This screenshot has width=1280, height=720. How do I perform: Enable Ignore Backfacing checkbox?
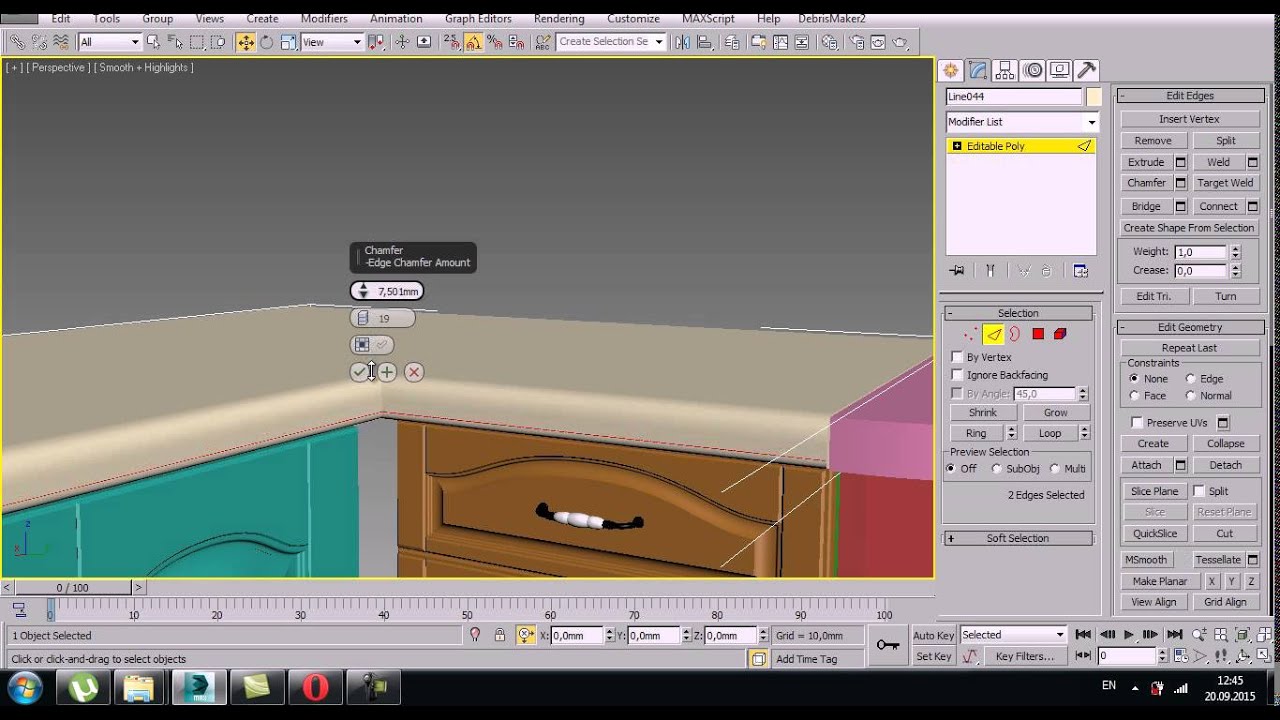957,375
